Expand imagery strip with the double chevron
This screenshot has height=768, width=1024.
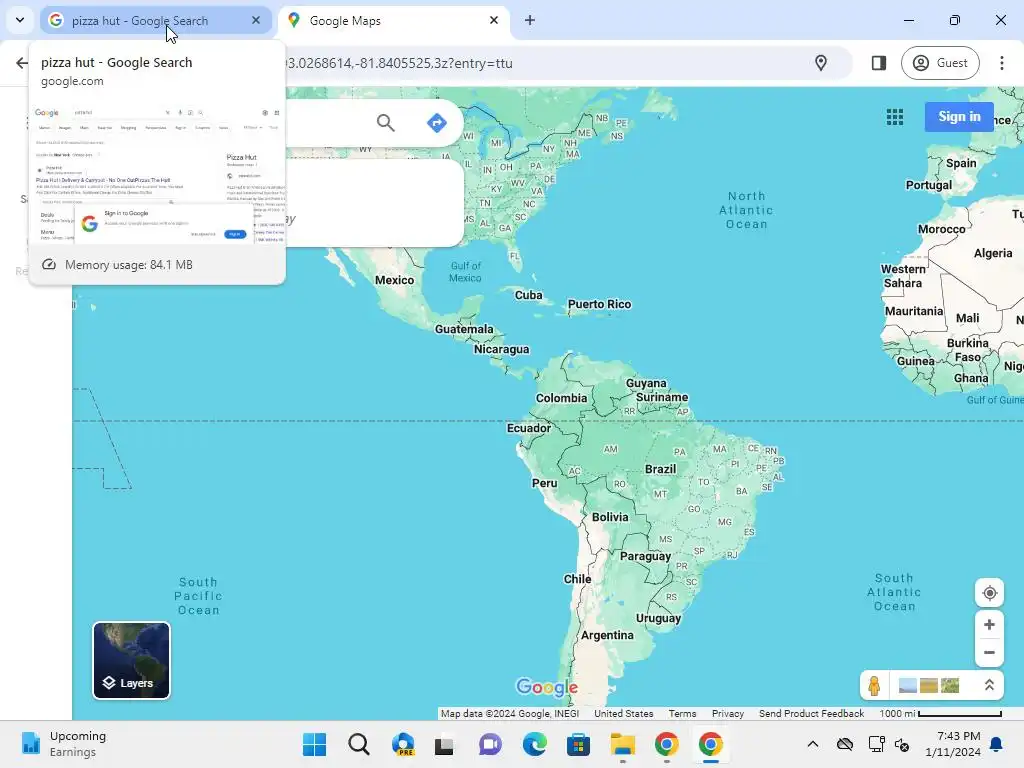click(x=989, y=685)
